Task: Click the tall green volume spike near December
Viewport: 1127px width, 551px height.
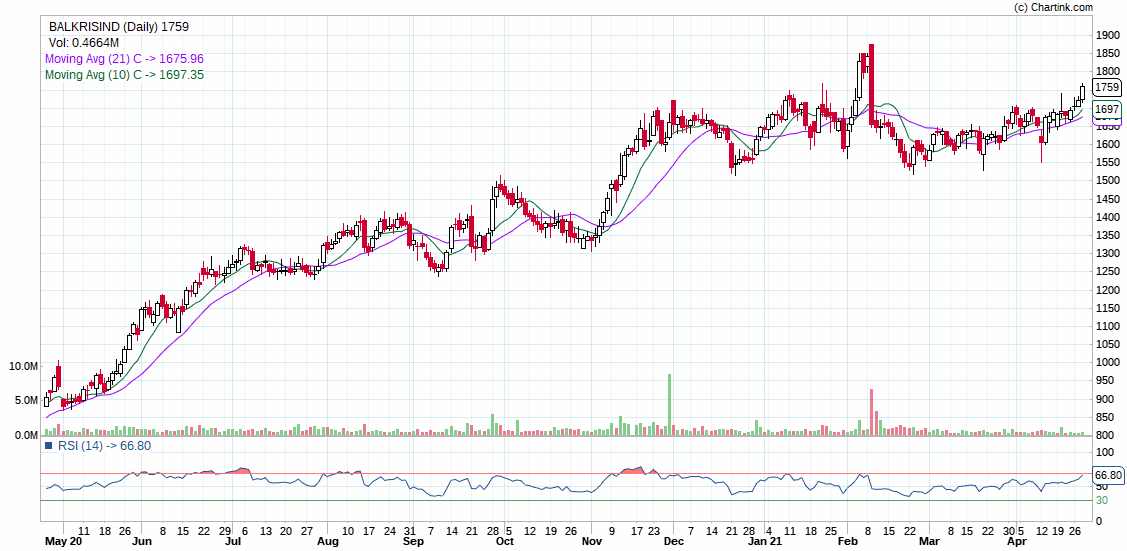Action: coord(669,404)
